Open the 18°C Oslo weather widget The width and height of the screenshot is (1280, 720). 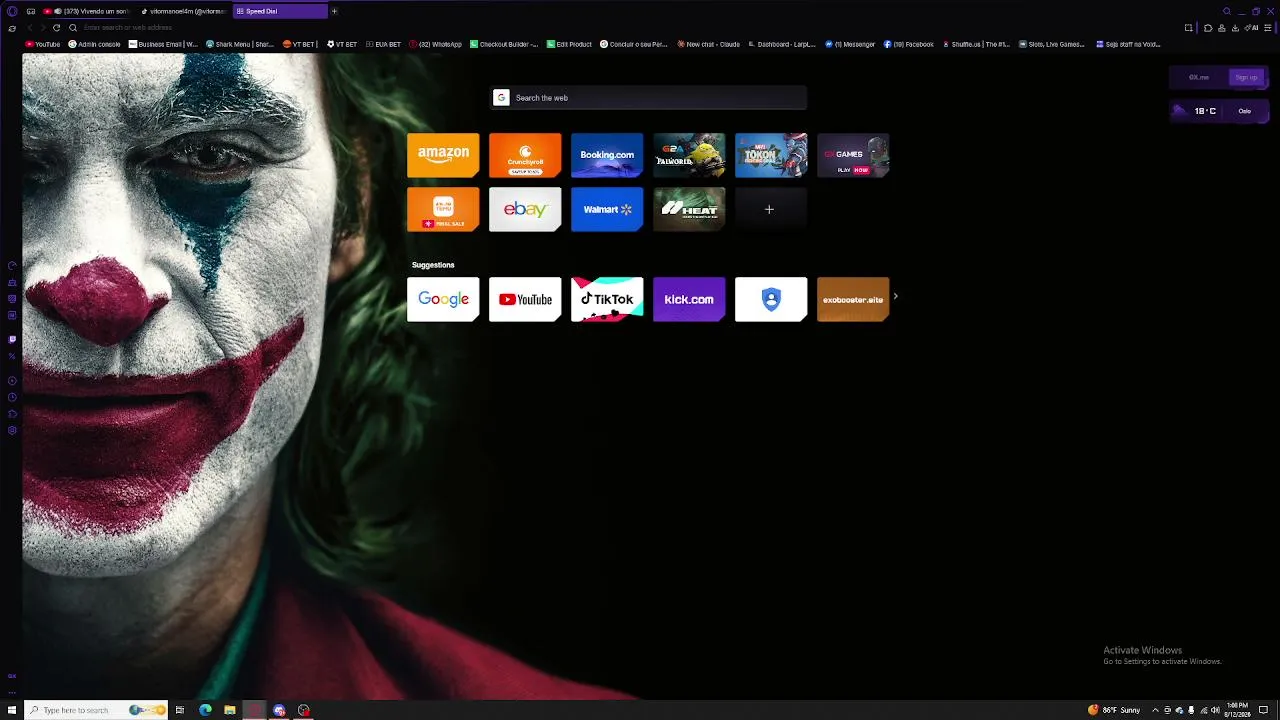pos(1219,111)
